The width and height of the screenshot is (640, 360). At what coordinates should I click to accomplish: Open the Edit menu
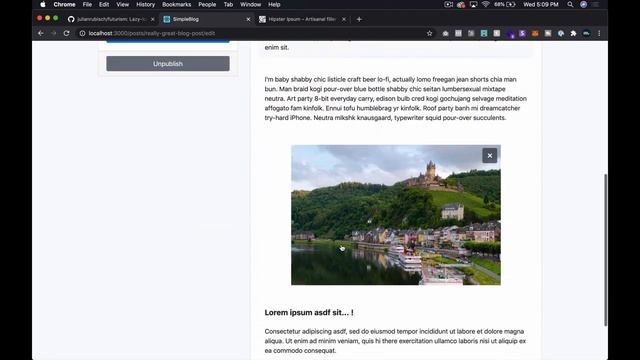pos(104,4)
